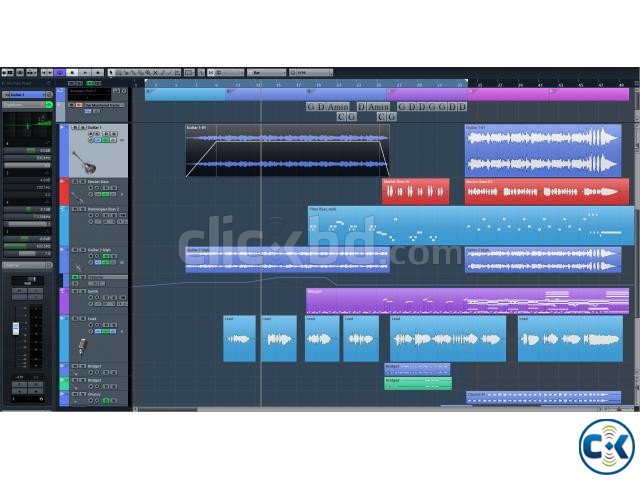The image size is (640, 480).
Task: Toggle Write automation on Guitar 1 track
Action: 113,134
